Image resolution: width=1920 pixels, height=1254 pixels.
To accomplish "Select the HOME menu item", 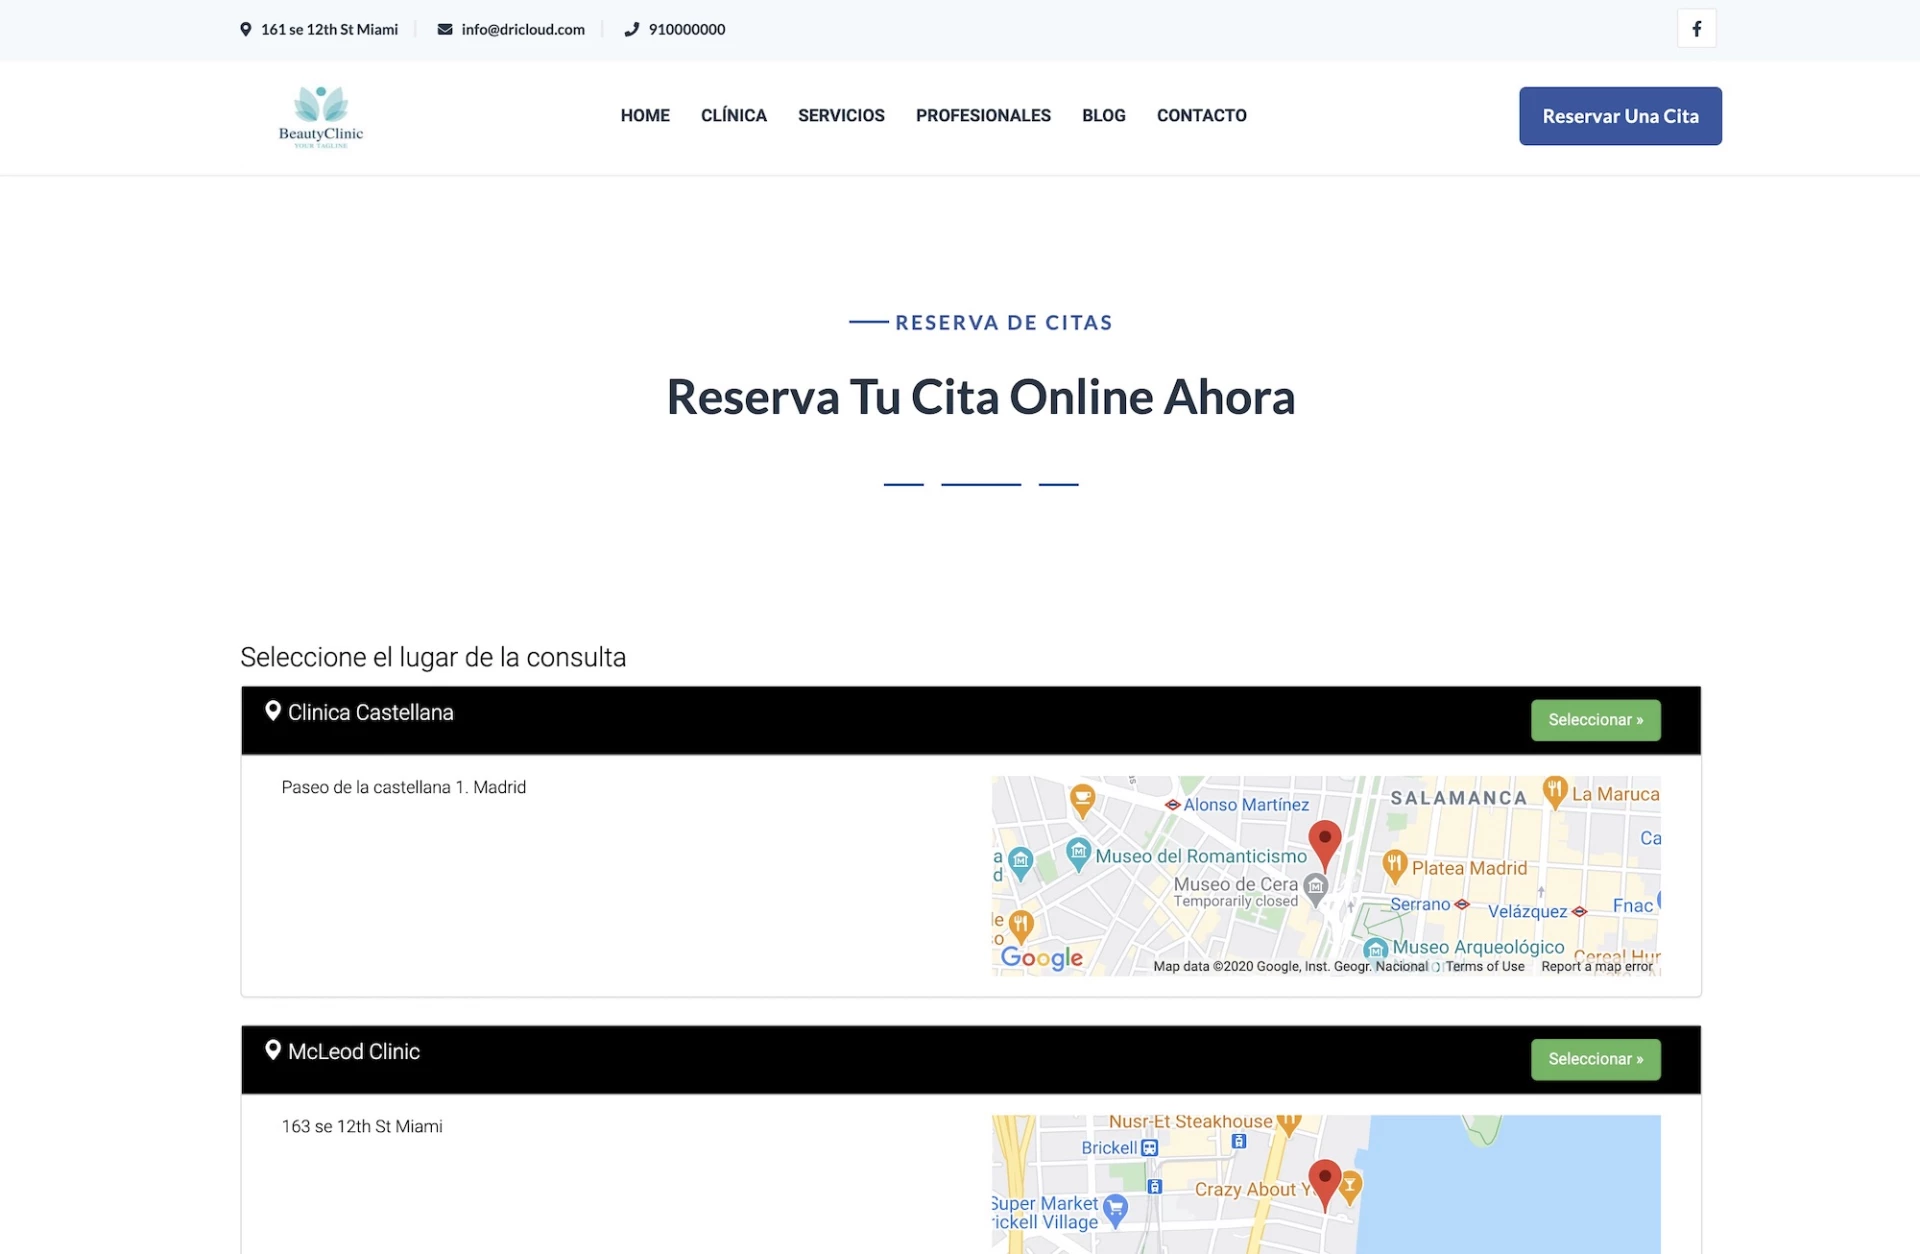I will click(x=645, y=115).
